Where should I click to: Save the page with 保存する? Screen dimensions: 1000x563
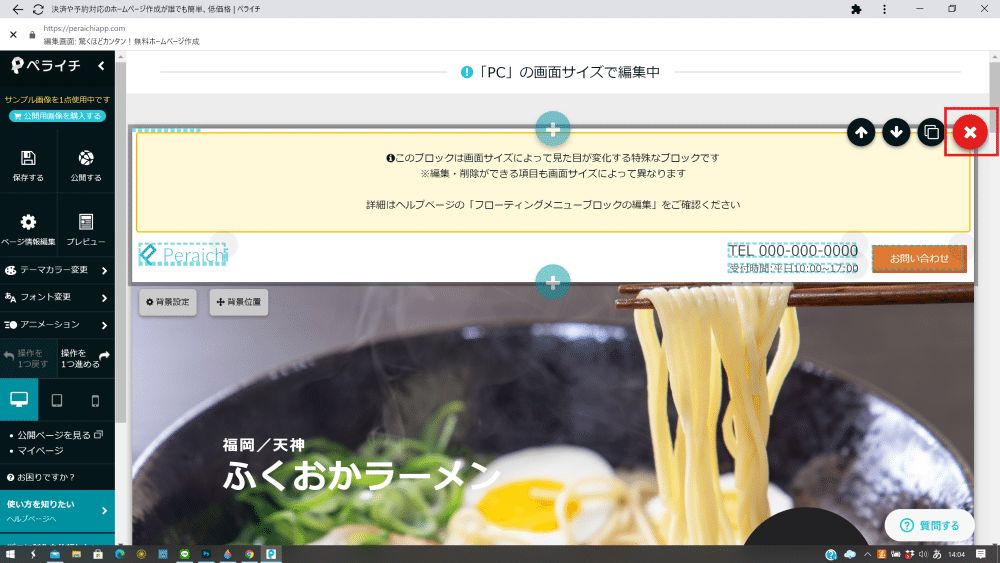pos(28,166)
